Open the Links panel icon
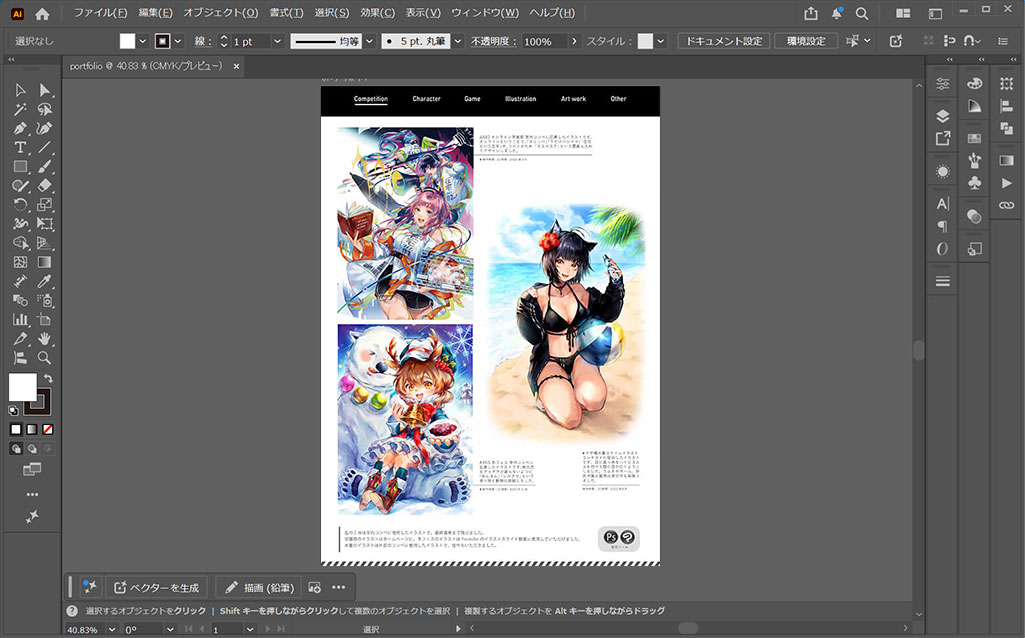This screenshot has height=638, width=1025. pos(1006,205)
